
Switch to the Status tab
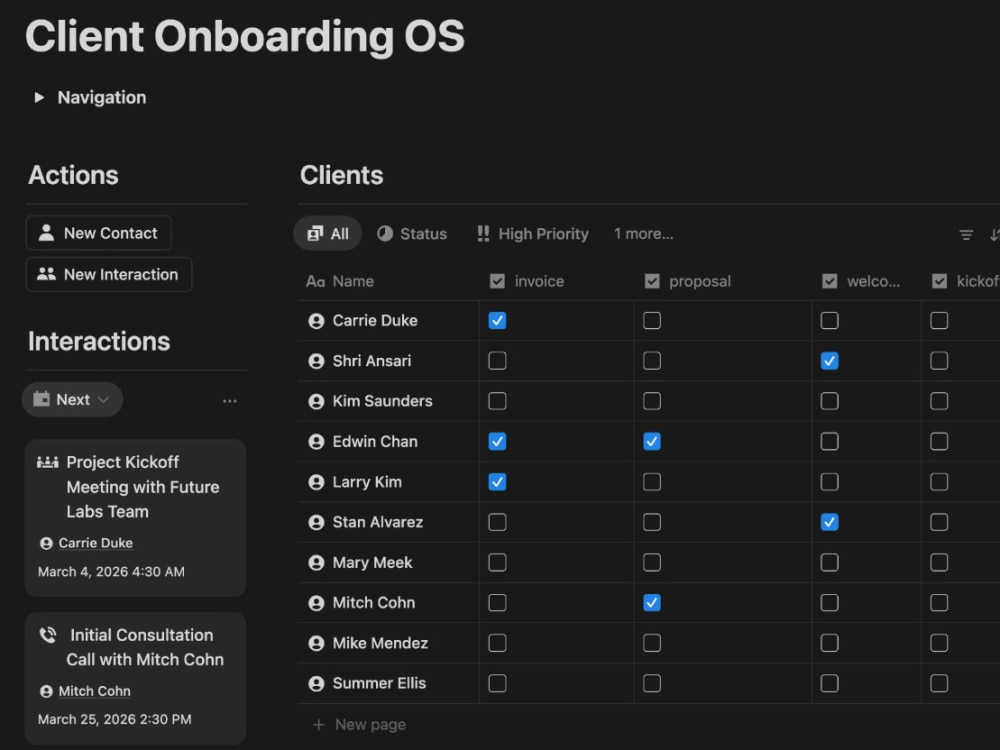point(412,233)
